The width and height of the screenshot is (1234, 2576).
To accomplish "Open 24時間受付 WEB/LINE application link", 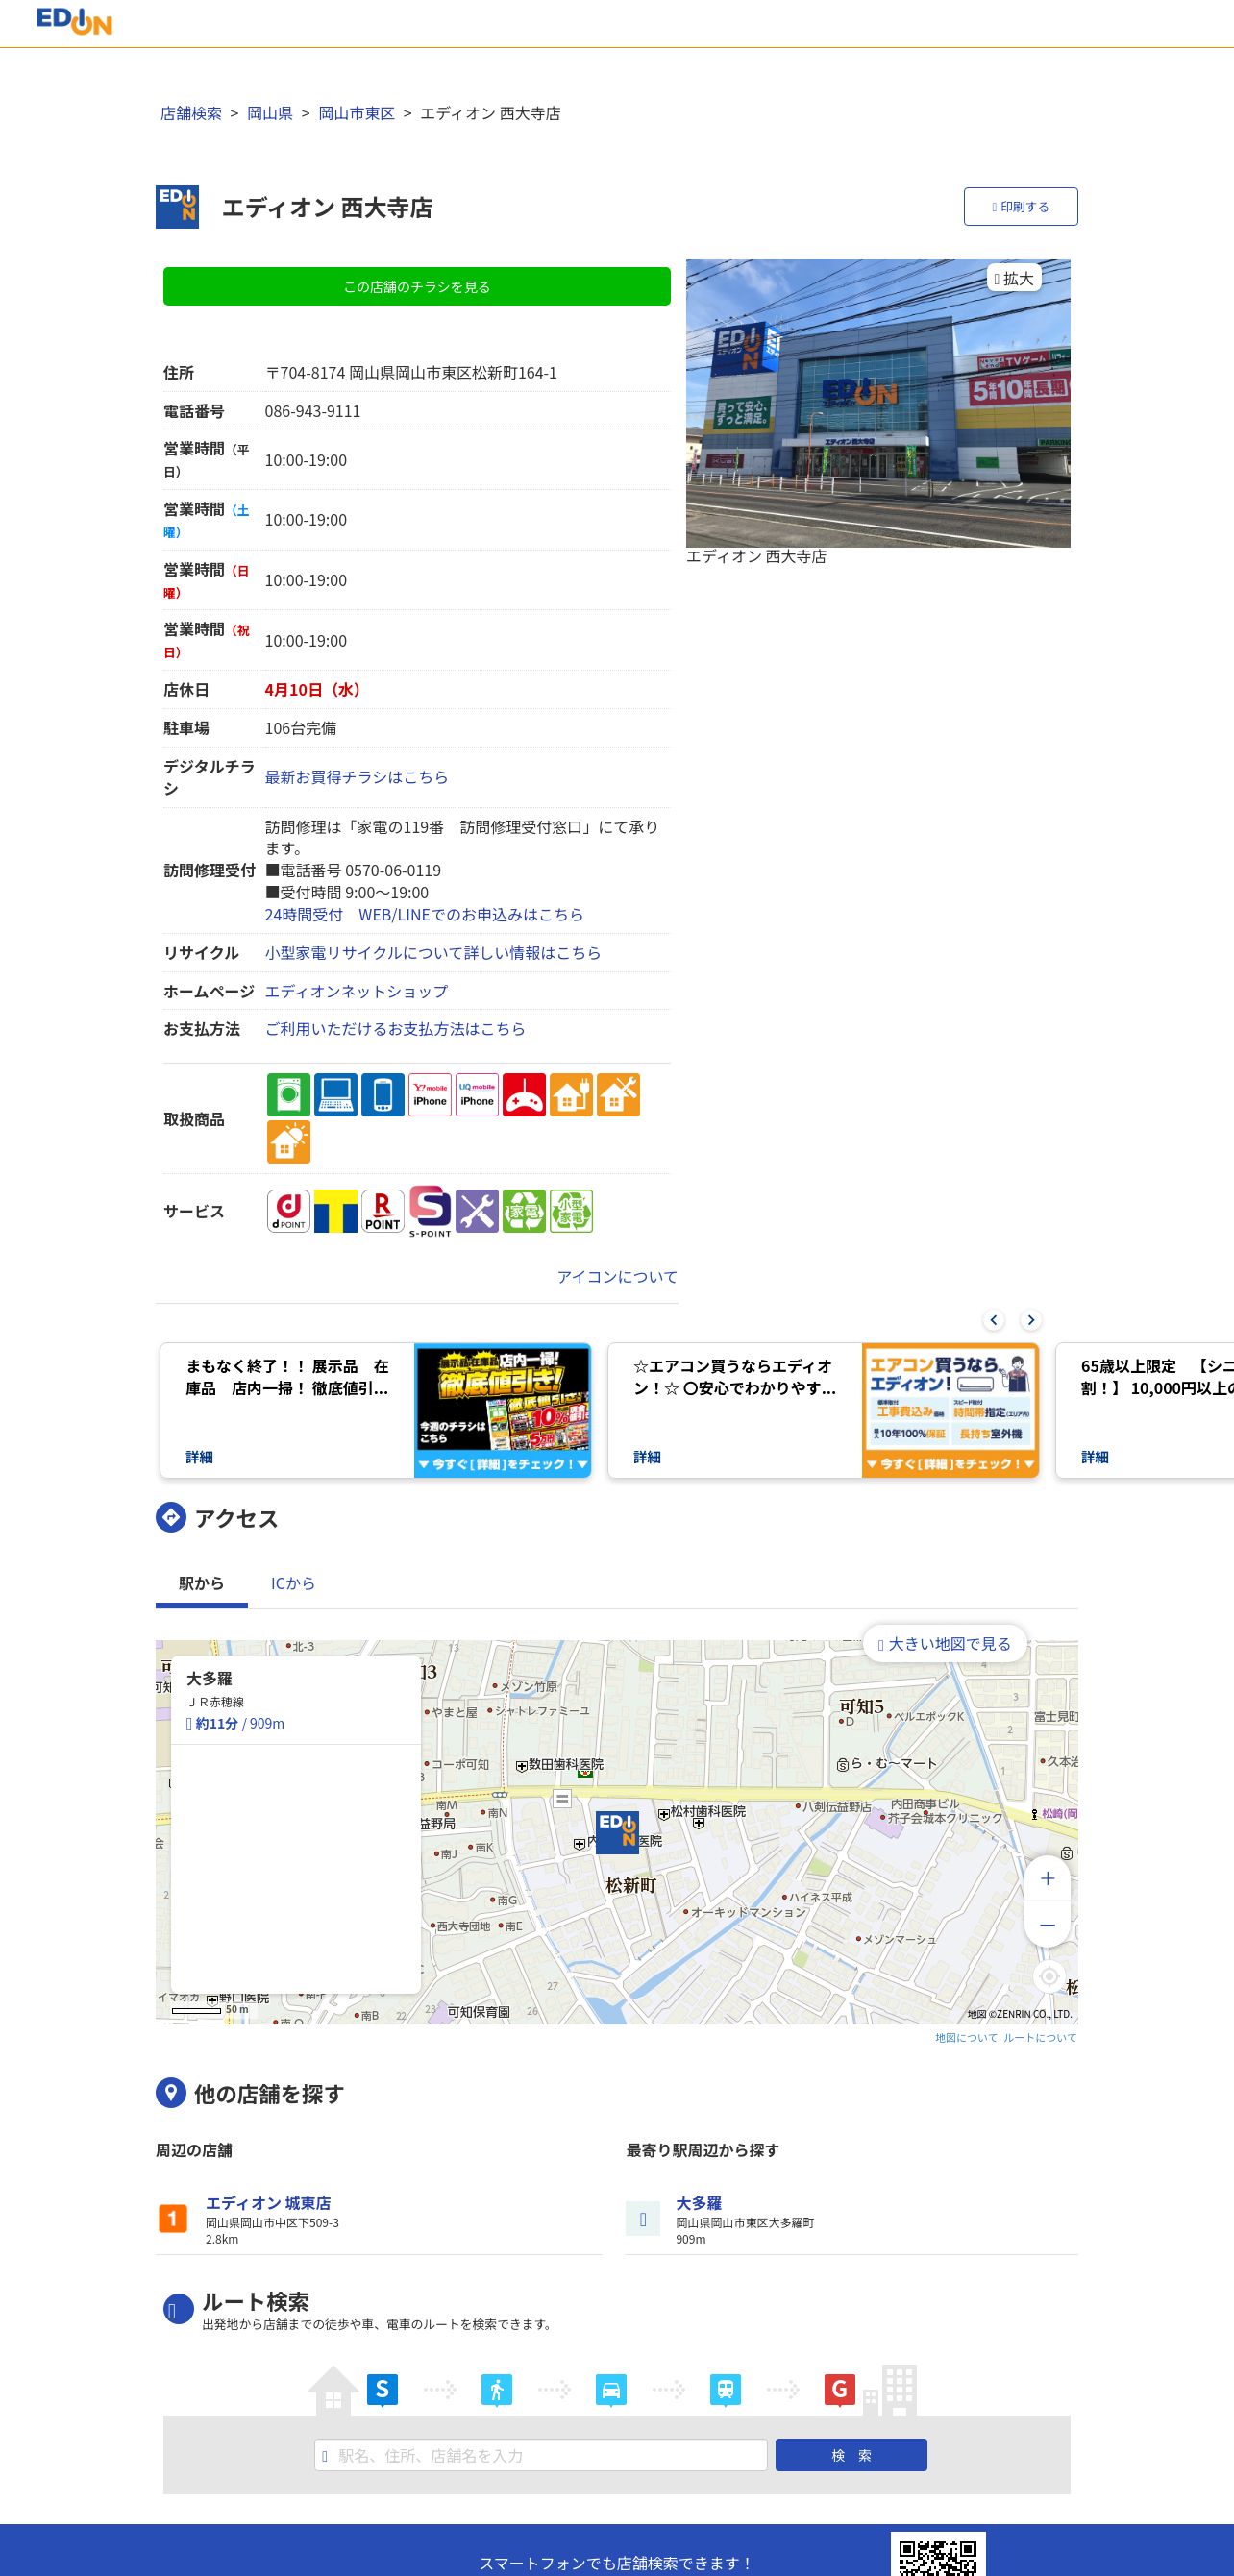I will [x=424, y=915].
